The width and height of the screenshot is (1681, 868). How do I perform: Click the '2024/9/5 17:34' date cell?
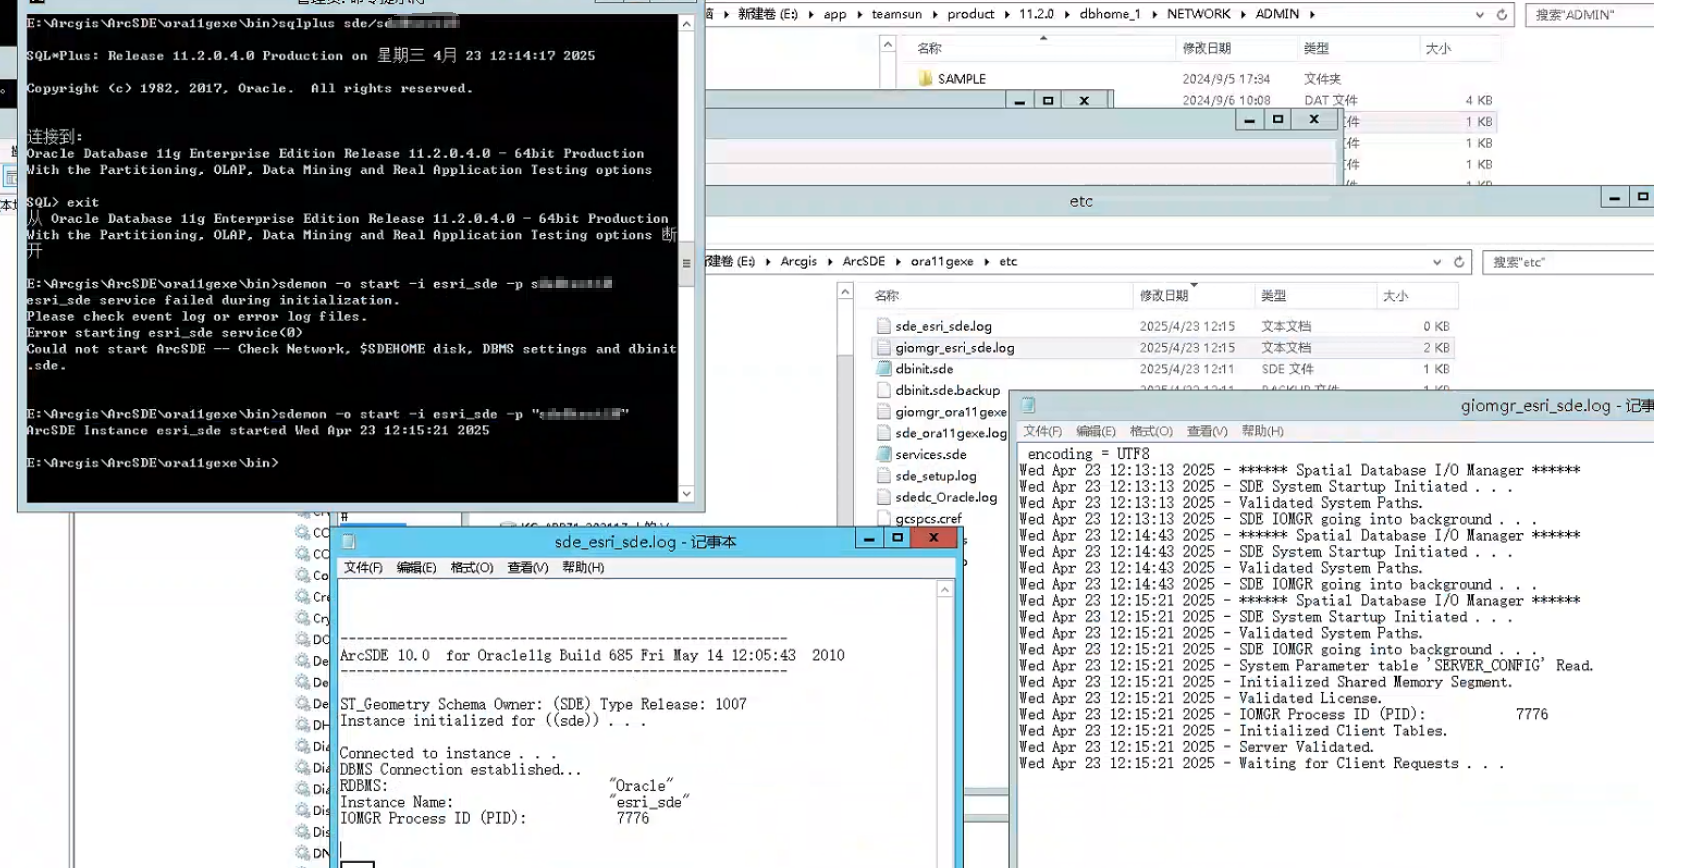1226,79
